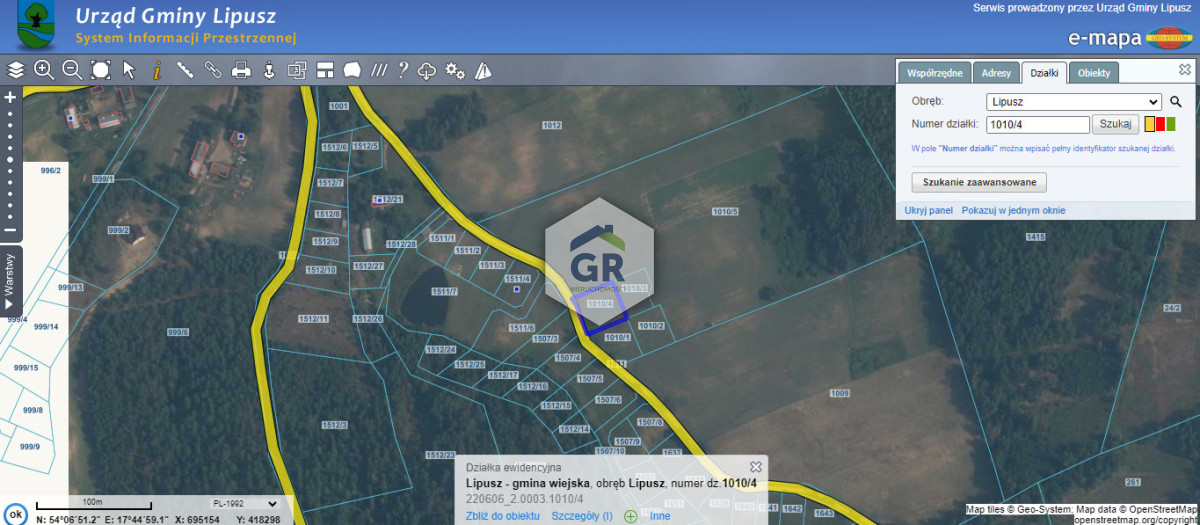Viewport: 1200px width, 525px height.
Task: Expand the Warstwy side panel
Action: 9,279
